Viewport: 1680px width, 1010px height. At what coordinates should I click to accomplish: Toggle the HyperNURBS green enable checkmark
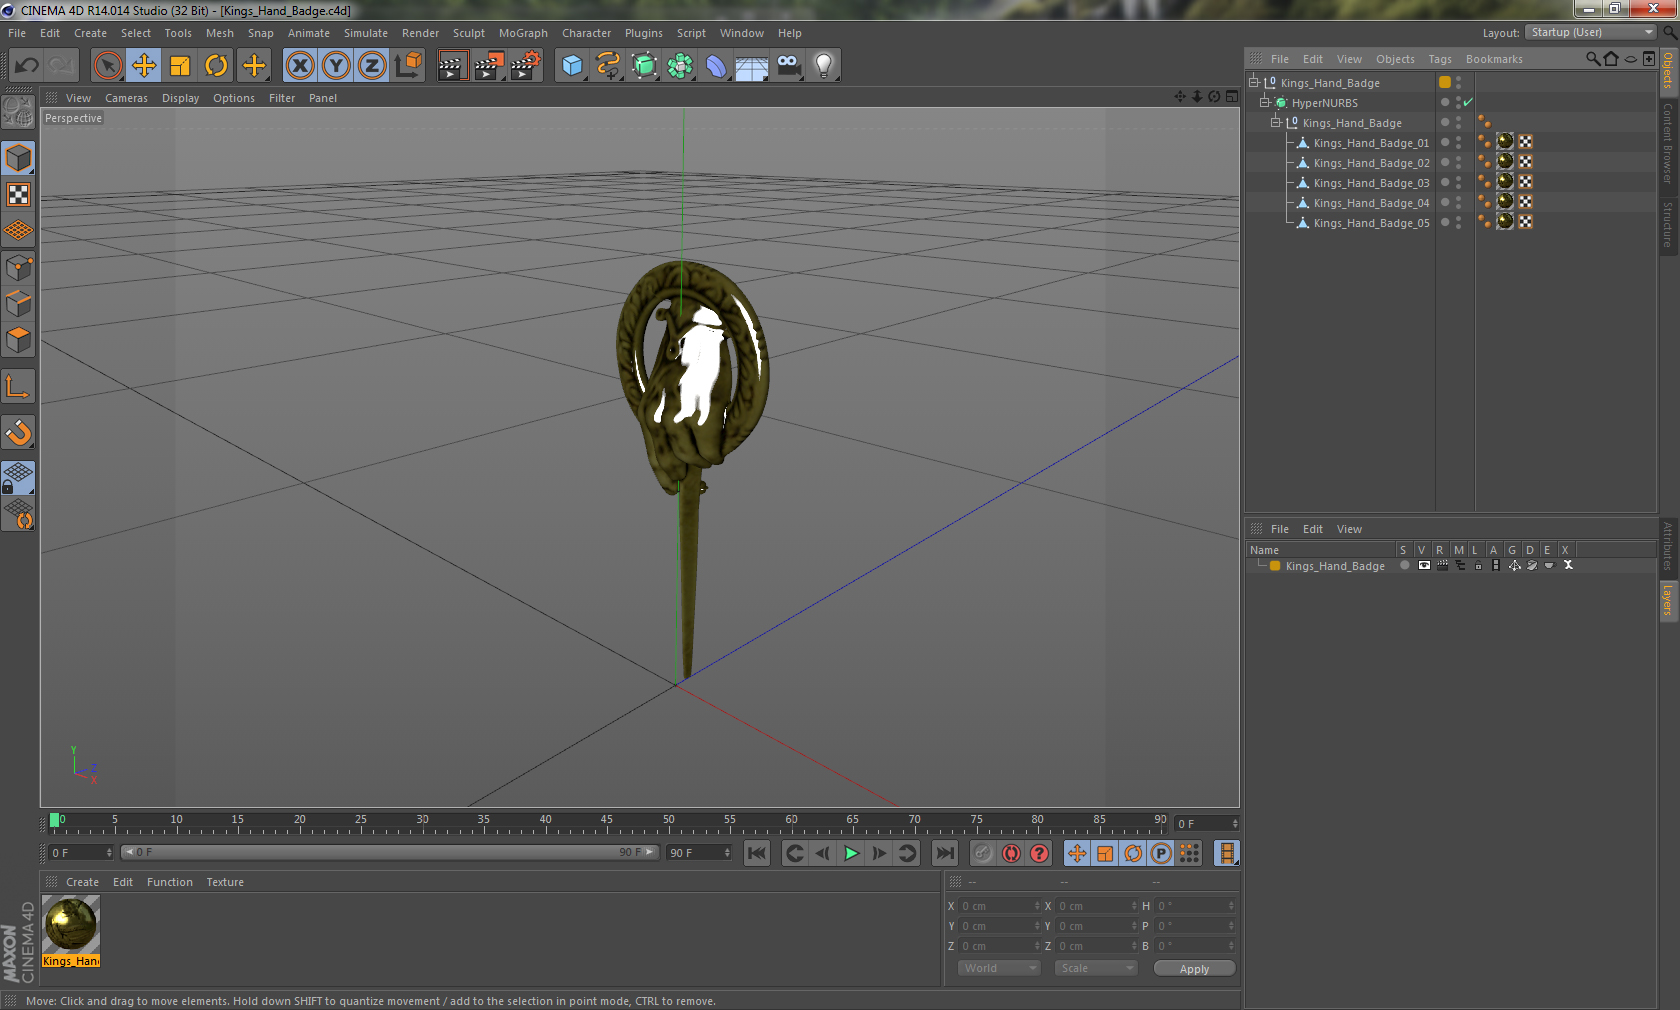1468,102
